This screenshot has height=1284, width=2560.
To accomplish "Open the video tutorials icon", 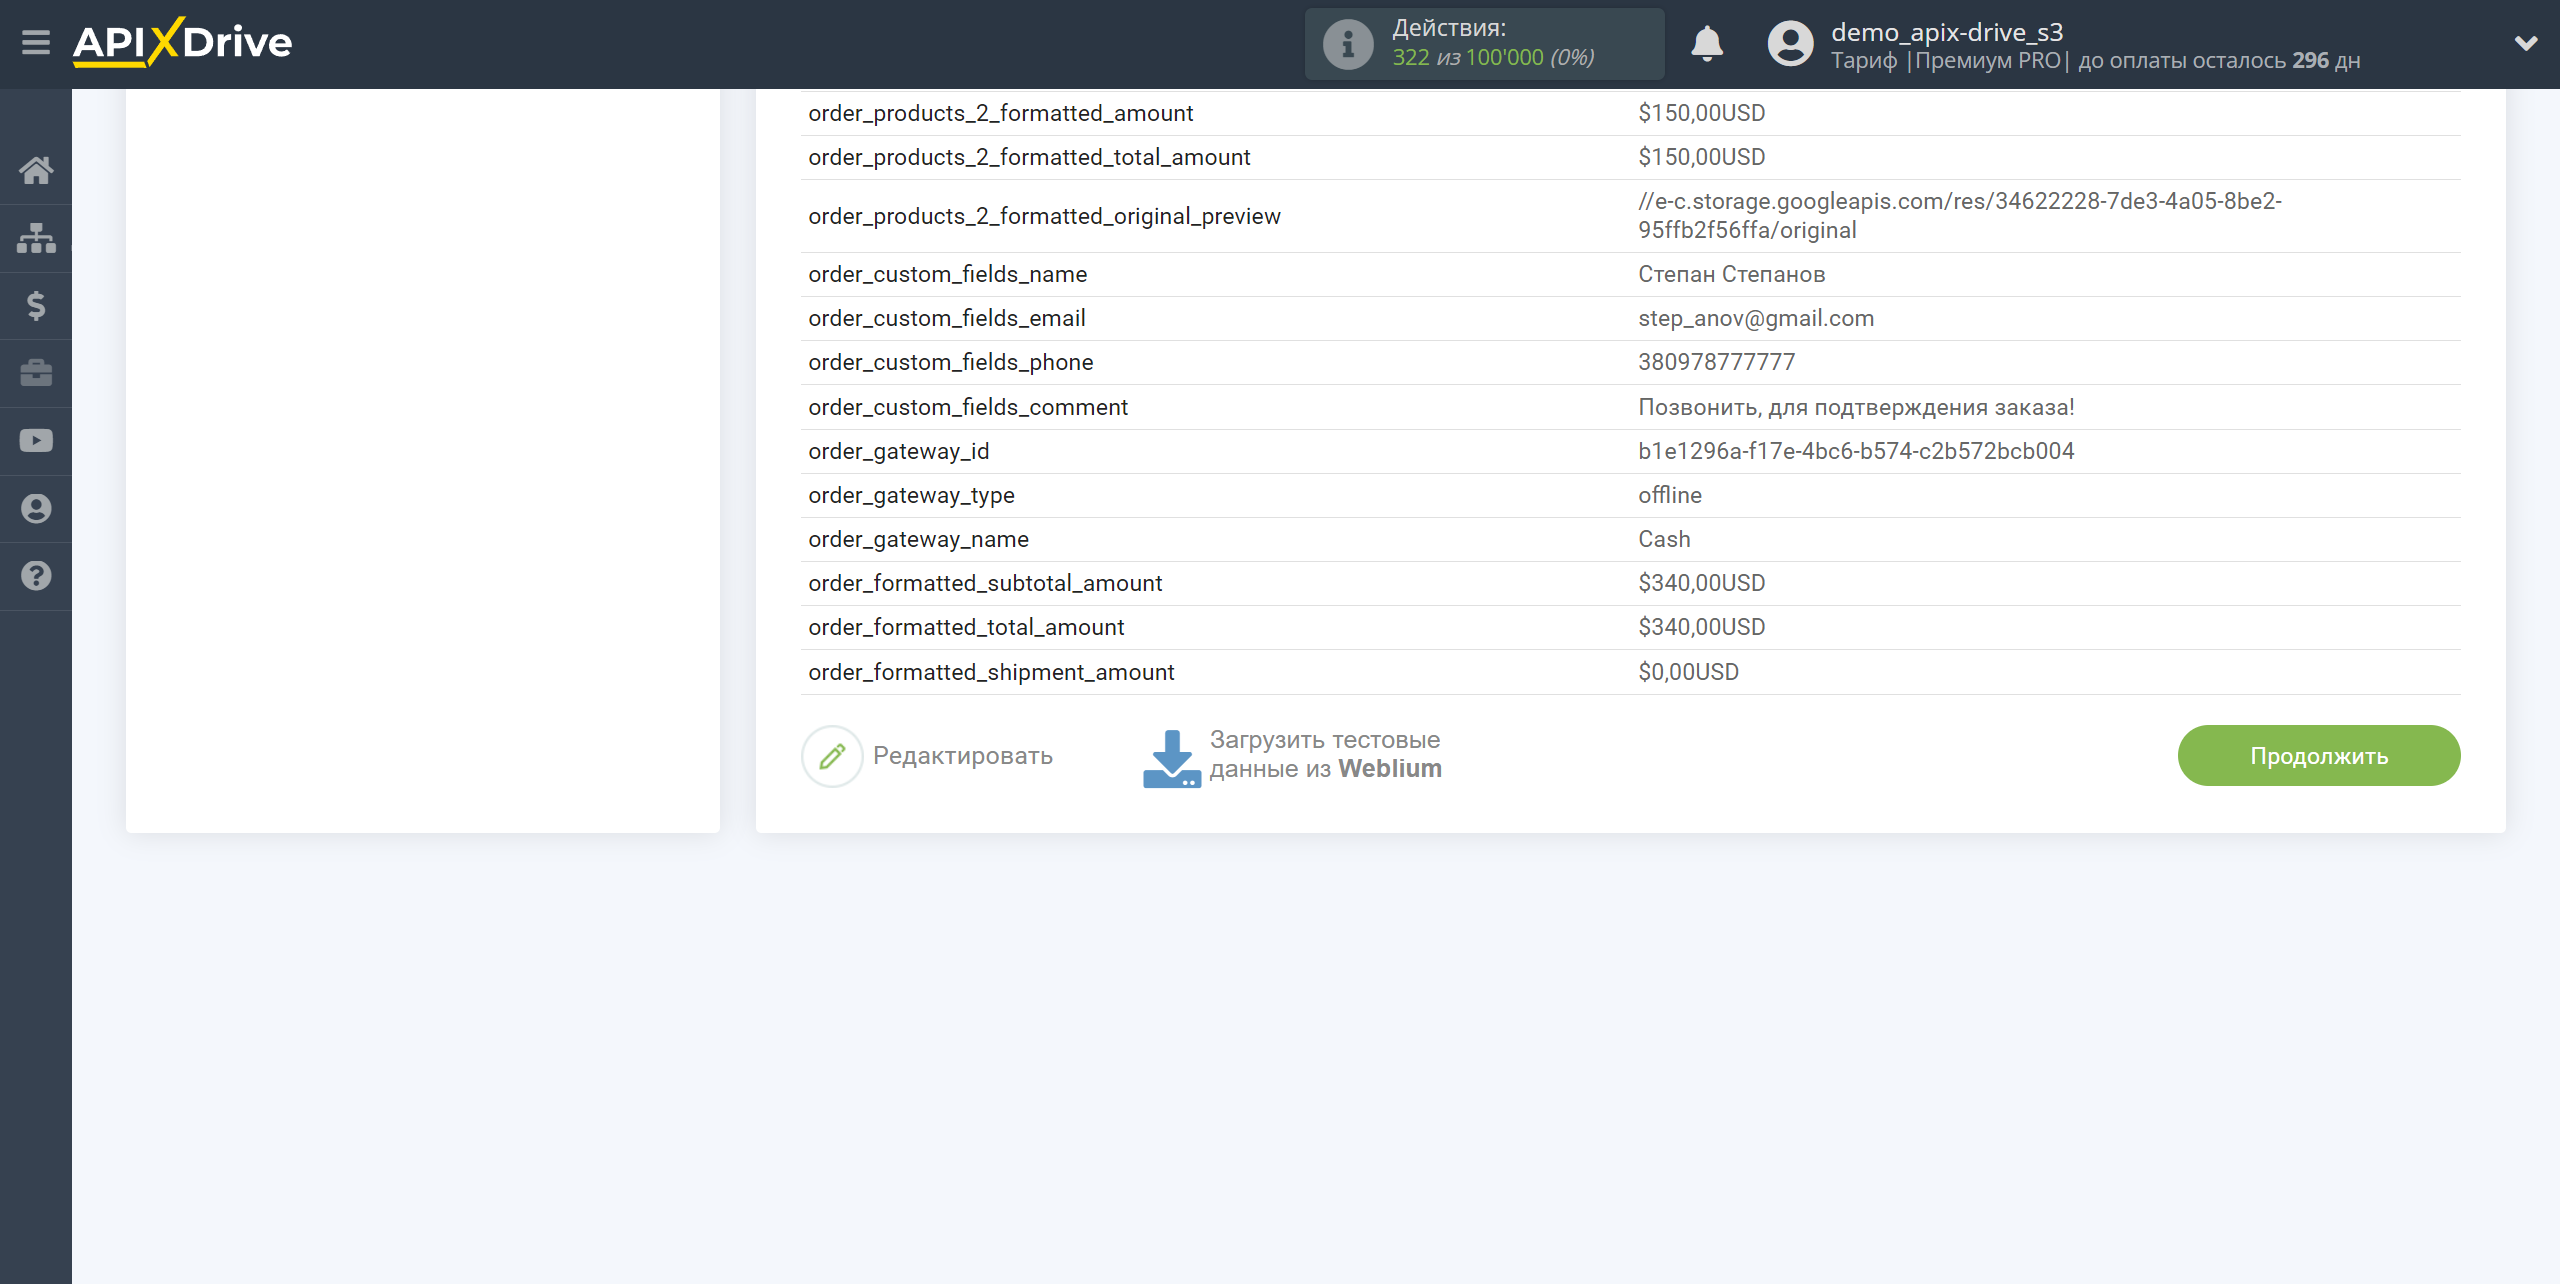I will (x=36, y=441).
